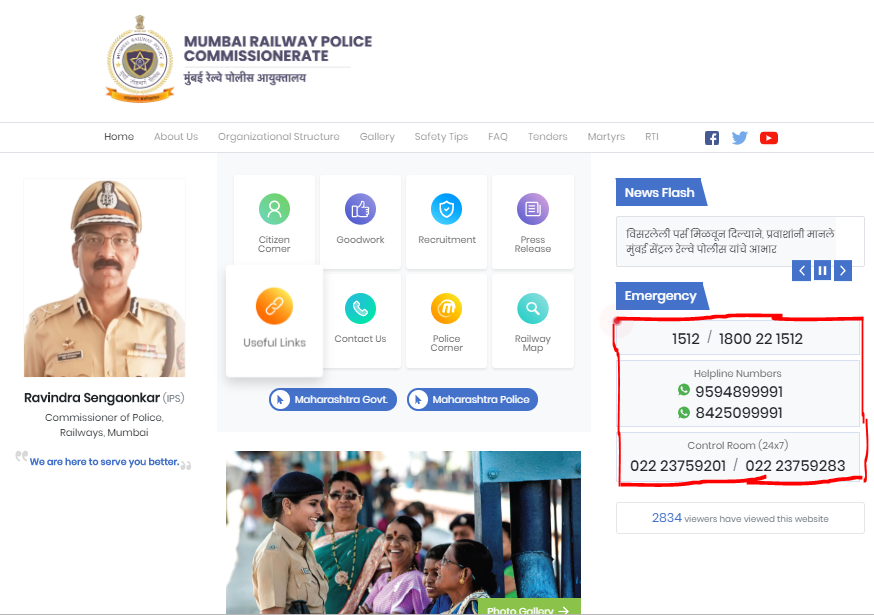Click the women police gallery photo

[x=403, y=532]
